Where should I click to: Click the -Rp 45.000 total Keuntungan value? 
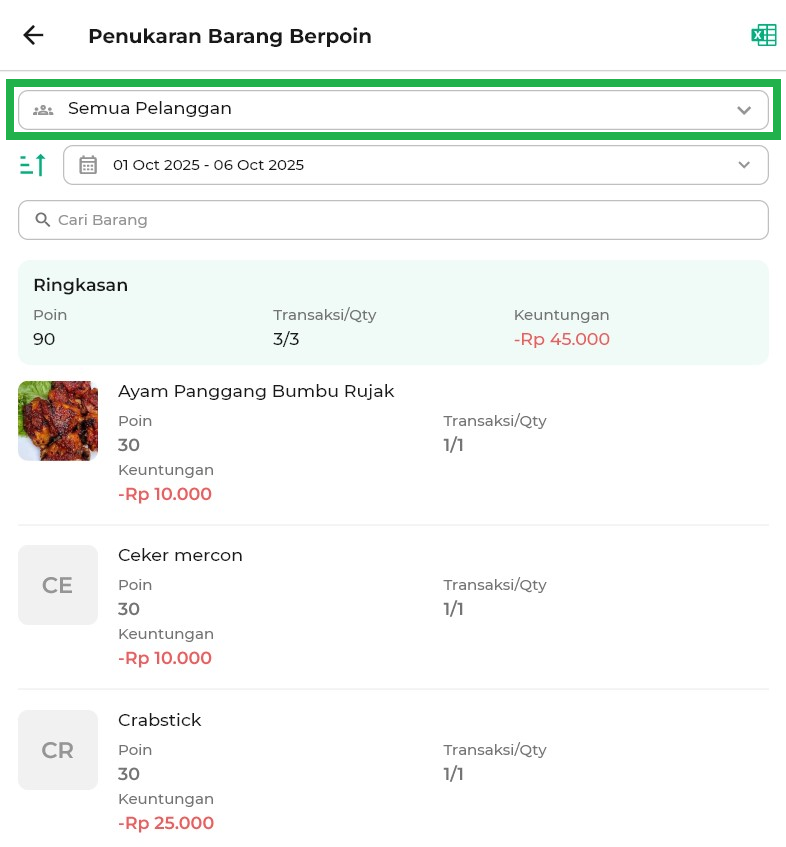[x=561, y=339]
